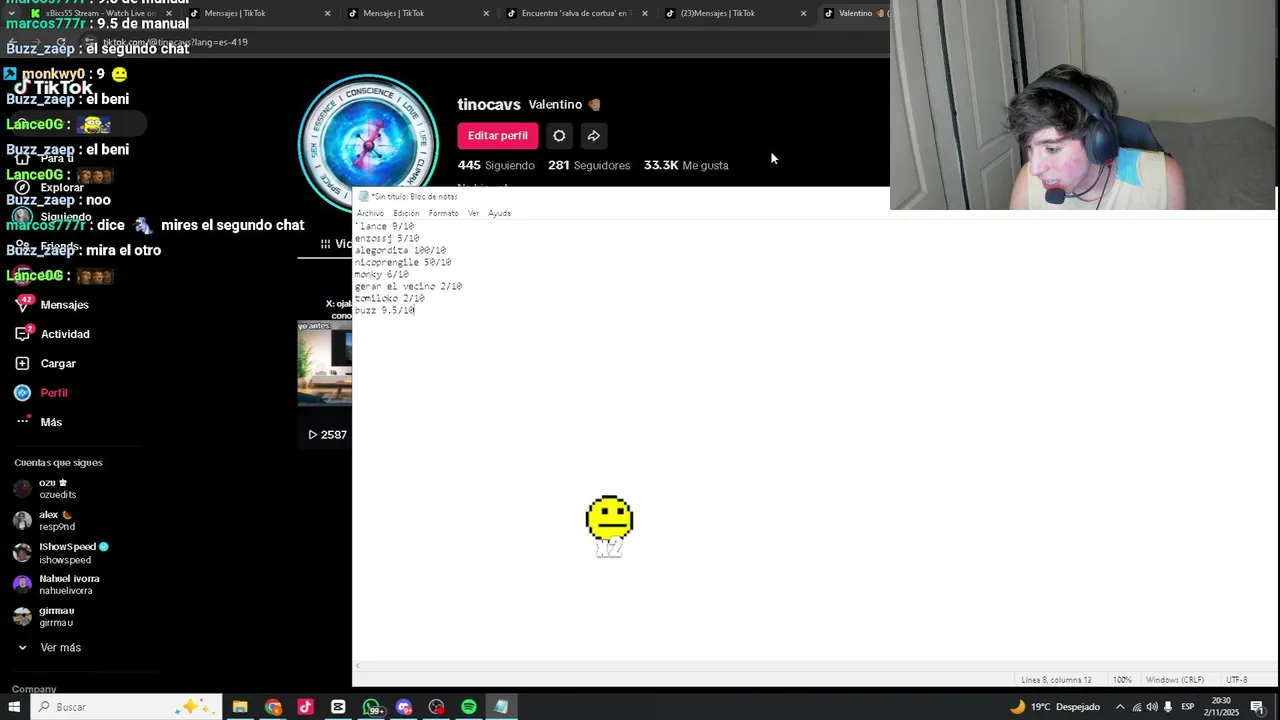Click the 'lance 9/10' Notepad line
Image resolution: width=1280 pixels, height=720 pixels.
click(x=385, y=226)
